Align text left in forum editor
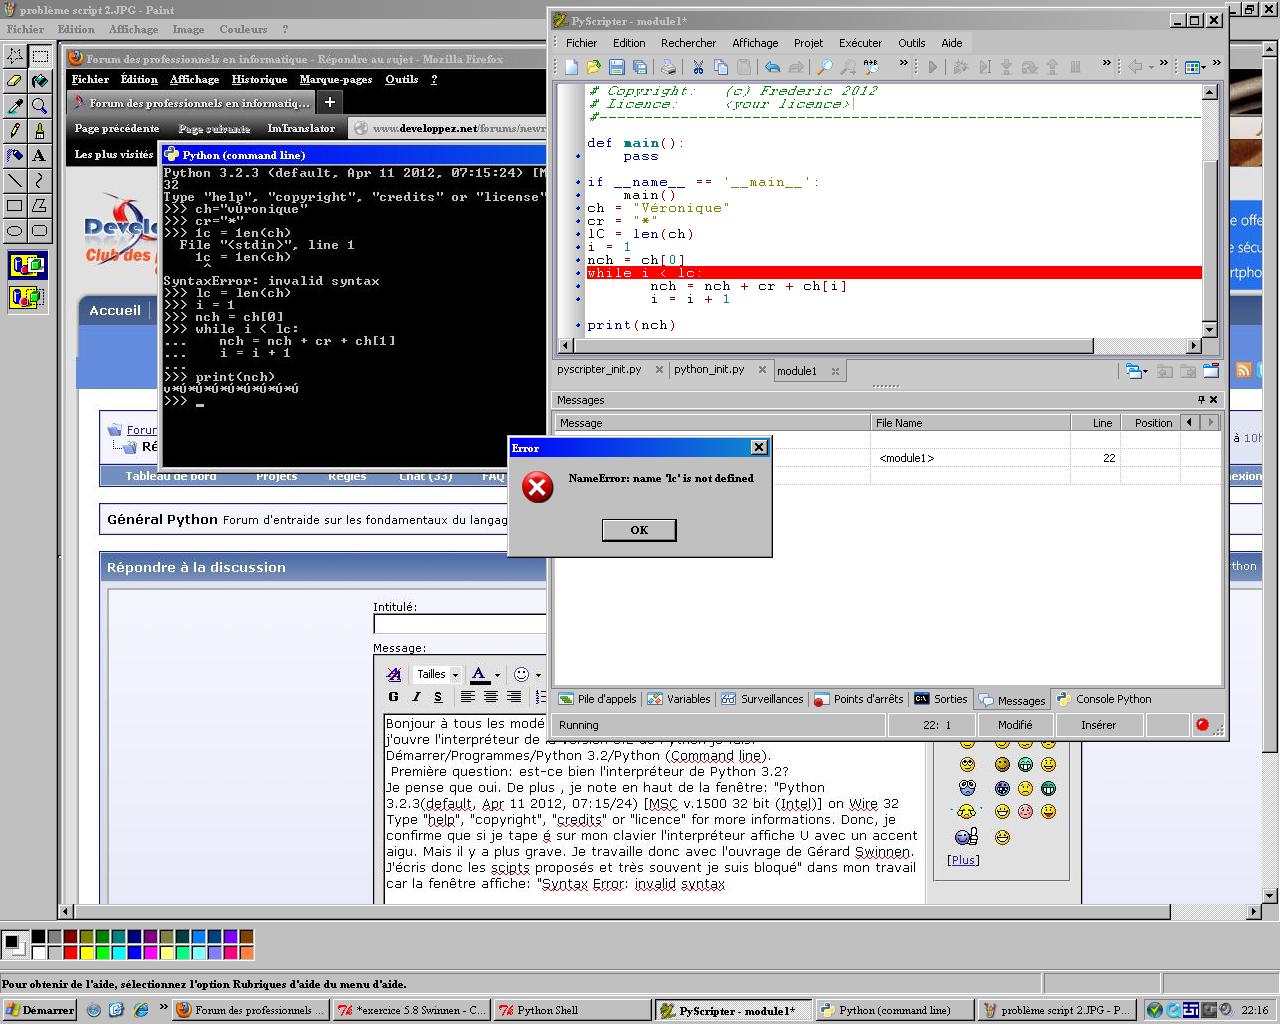The width and height of the screenshot is (1280, 1024). coord(467,697)
